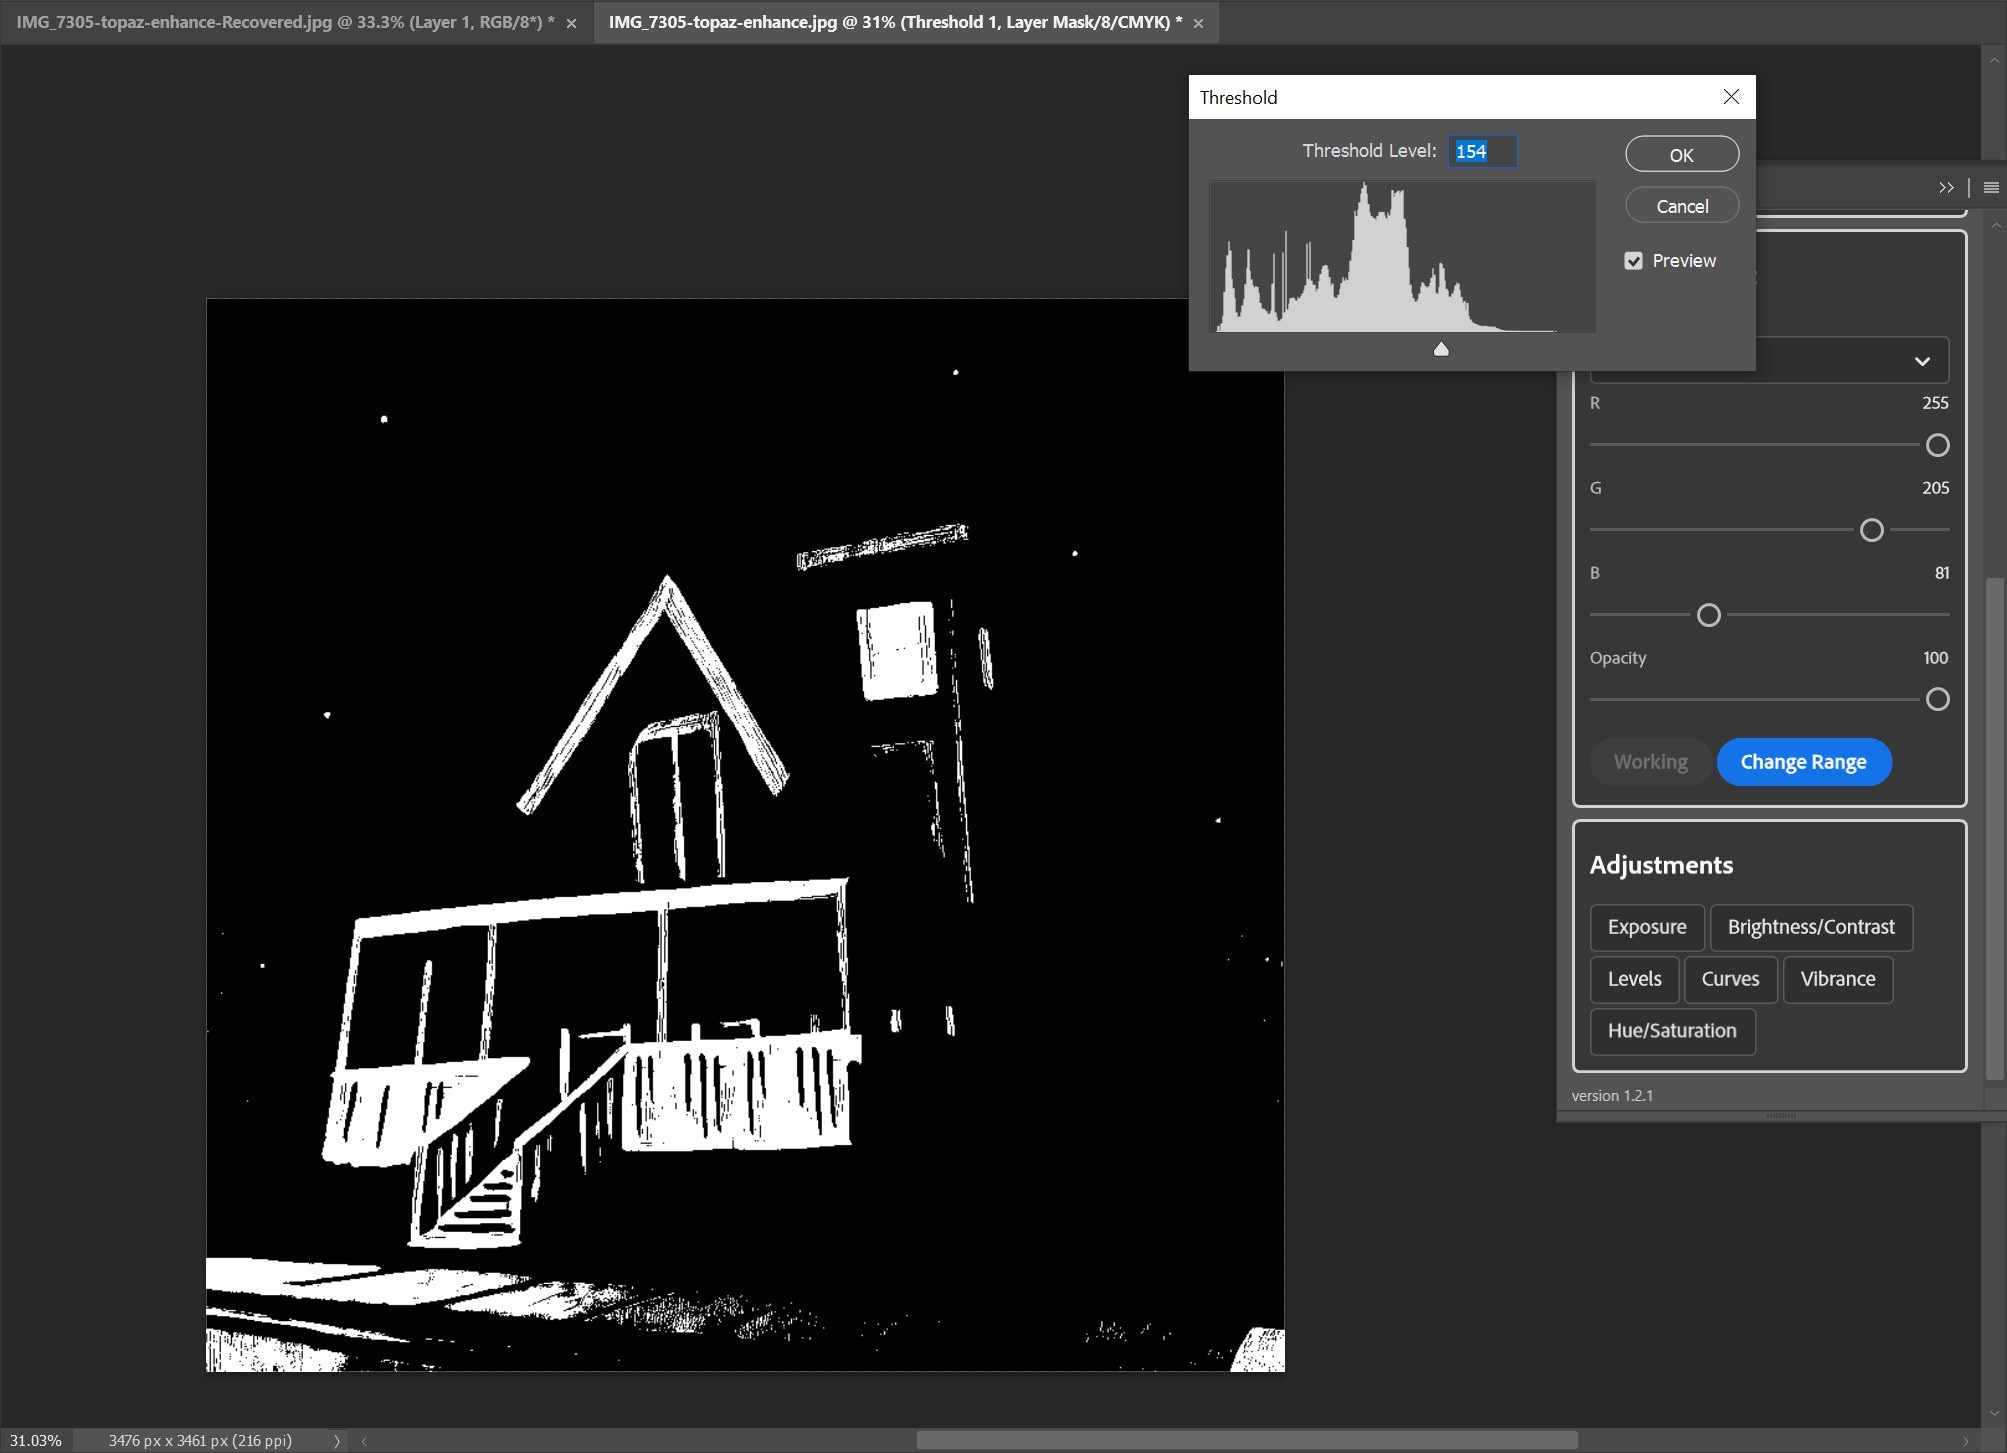Click the Threshold Level input field
Image resolution: width=2007 pixels, height=1453 pixels.
coord(1483,151)
